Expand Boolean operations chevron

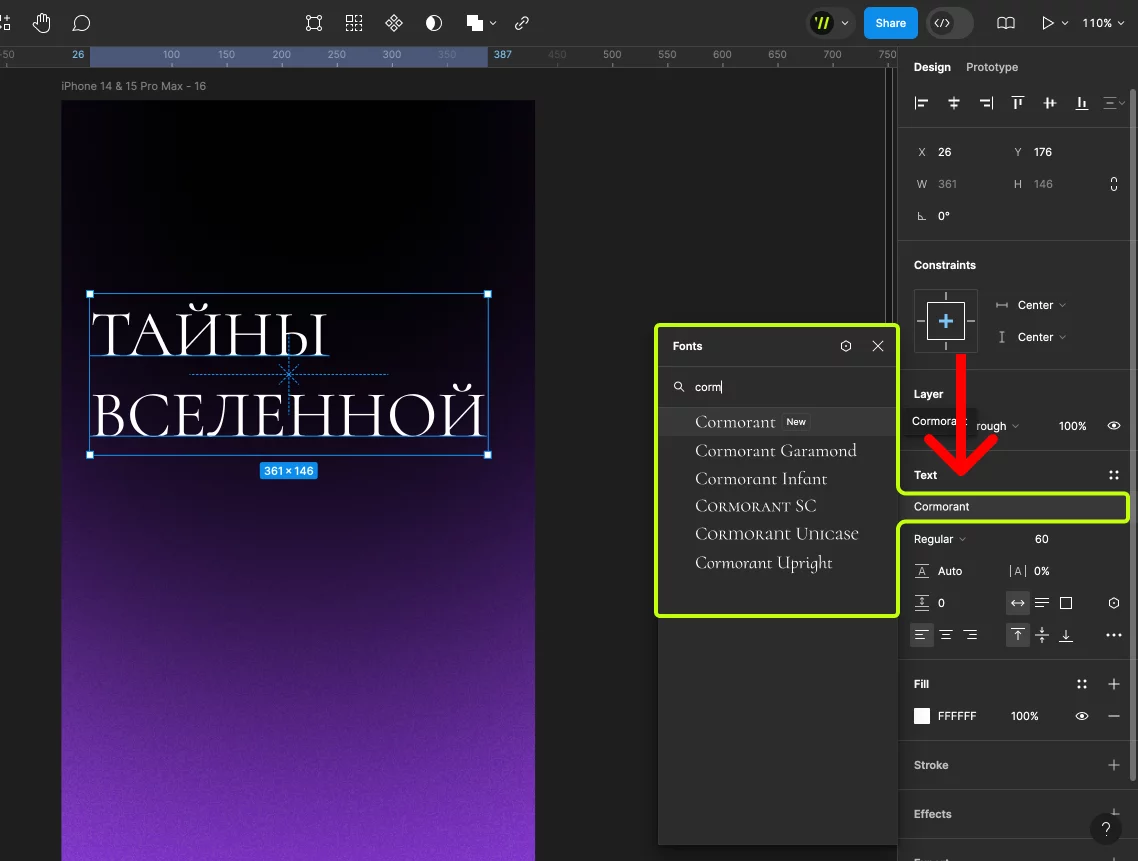[x=493, y=23]
